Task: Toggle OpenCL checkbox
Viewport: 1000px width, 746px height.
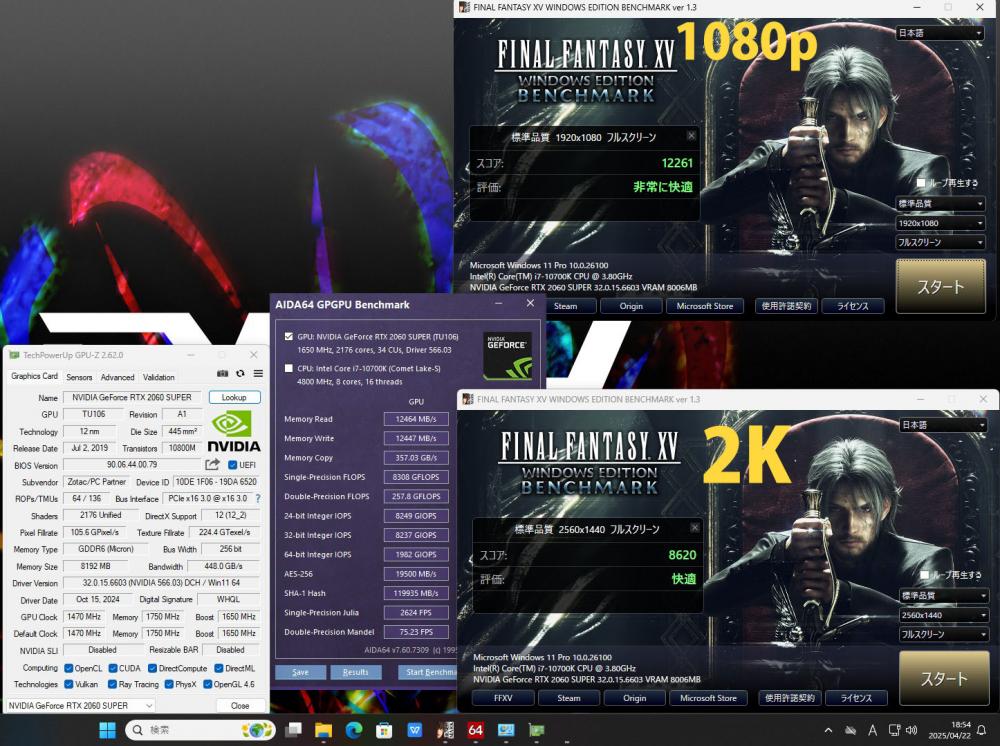Action: click(x=68, y=668)
